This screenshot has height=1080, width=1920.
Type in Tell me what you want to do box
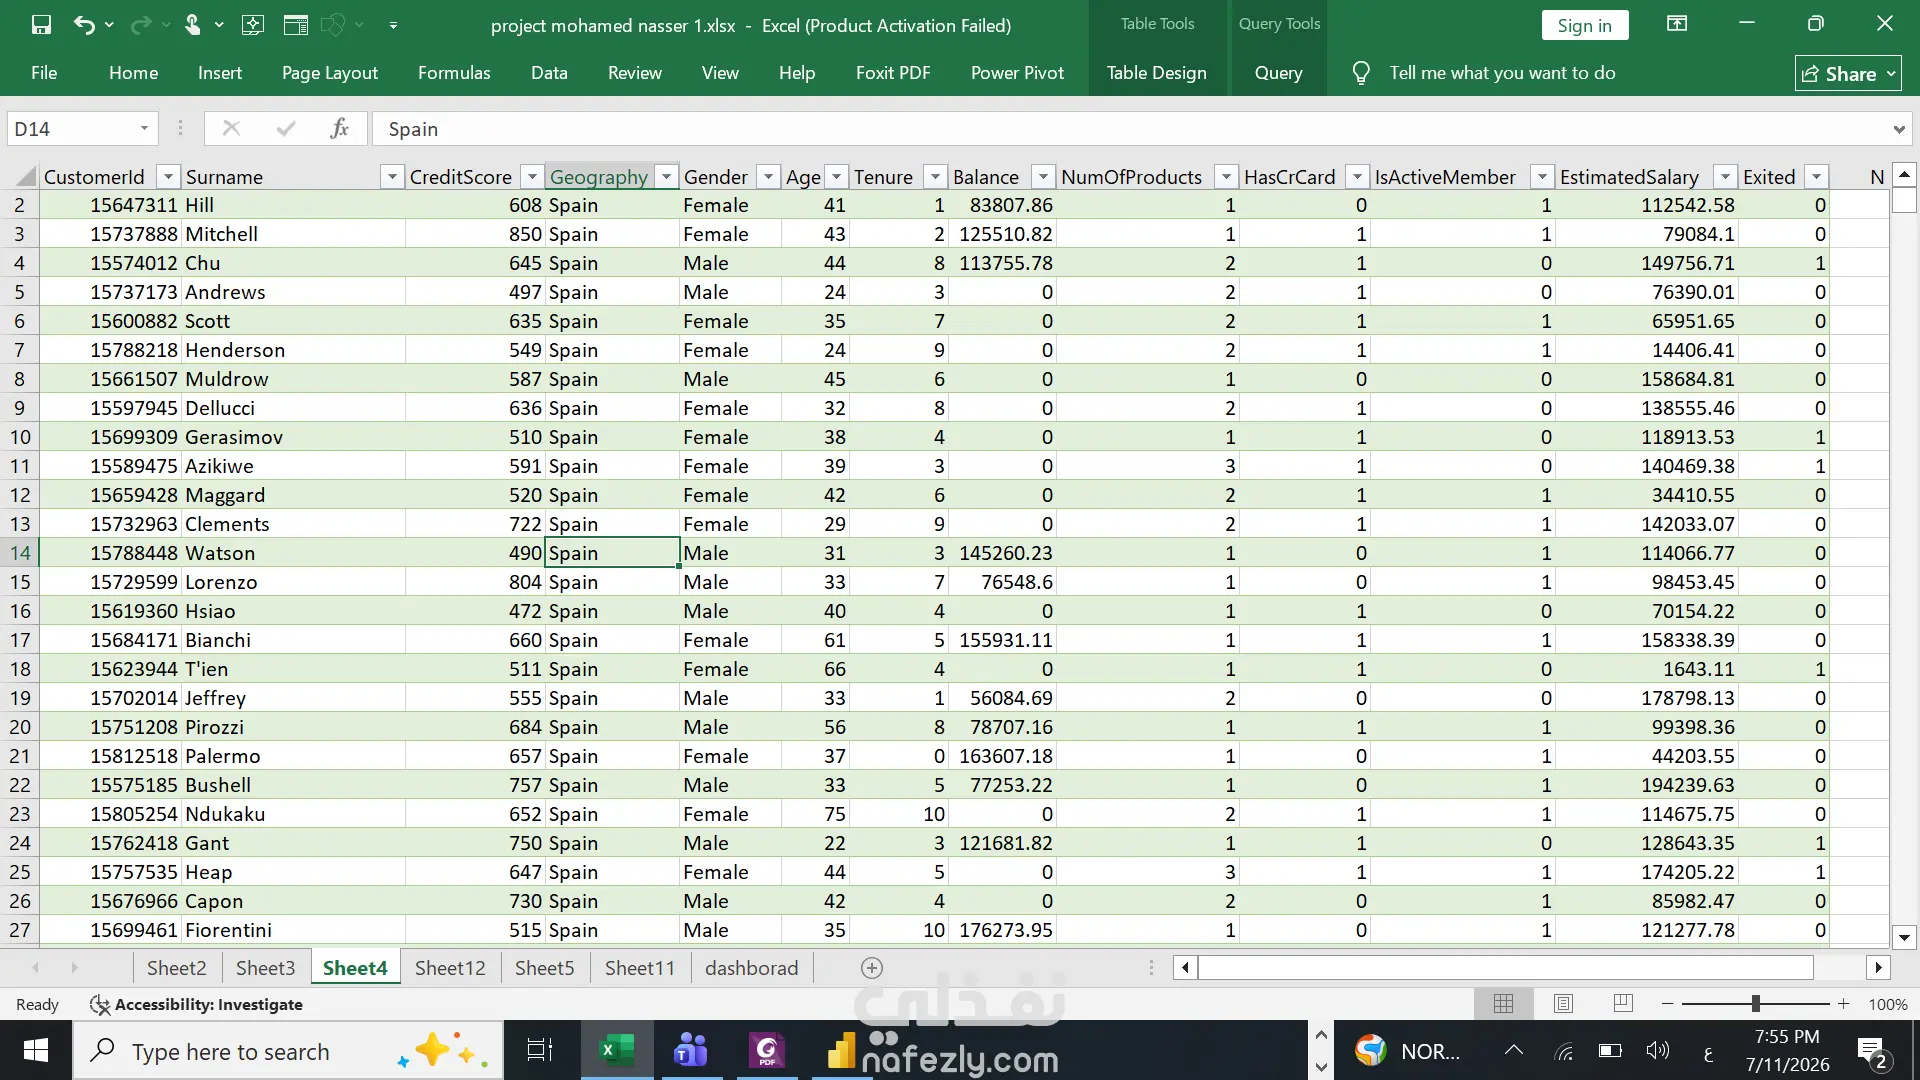pyautogui.click(x=1502, y=73)
